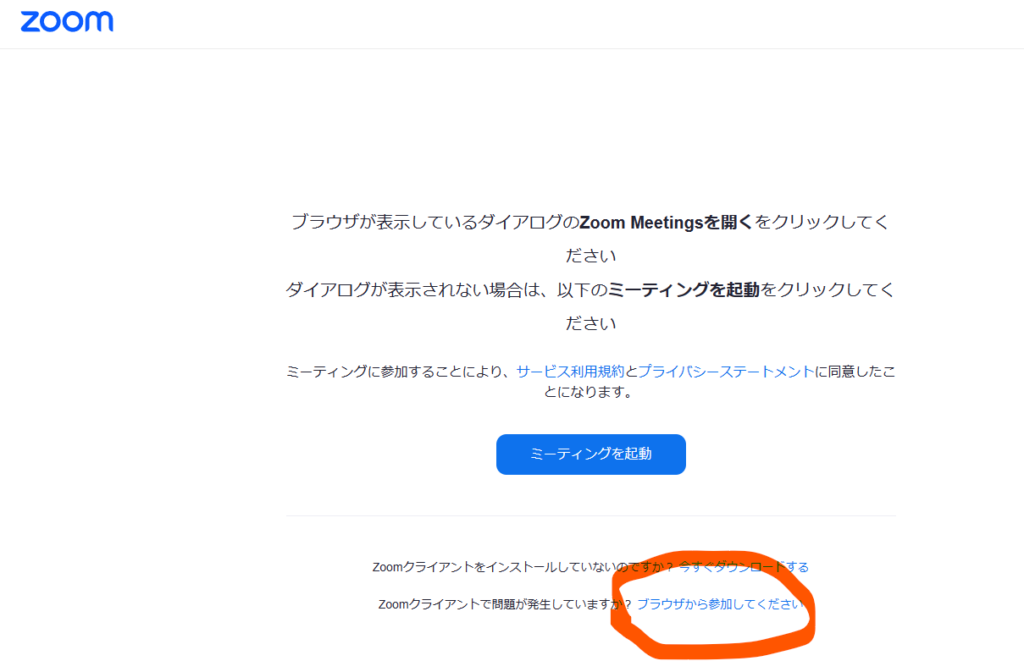Click the horizontal divider below the launch button
The height and width of the screenshot is (661, 1024).
[590, 515]
